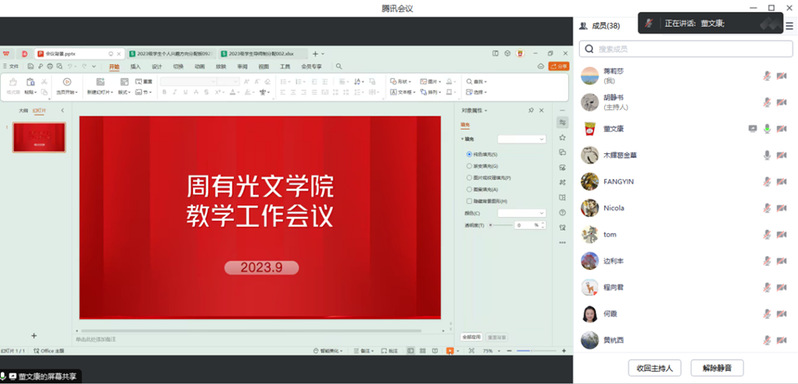Open the color (C) dropdown
Screen dimensions: 798x384
pos(522,213)
